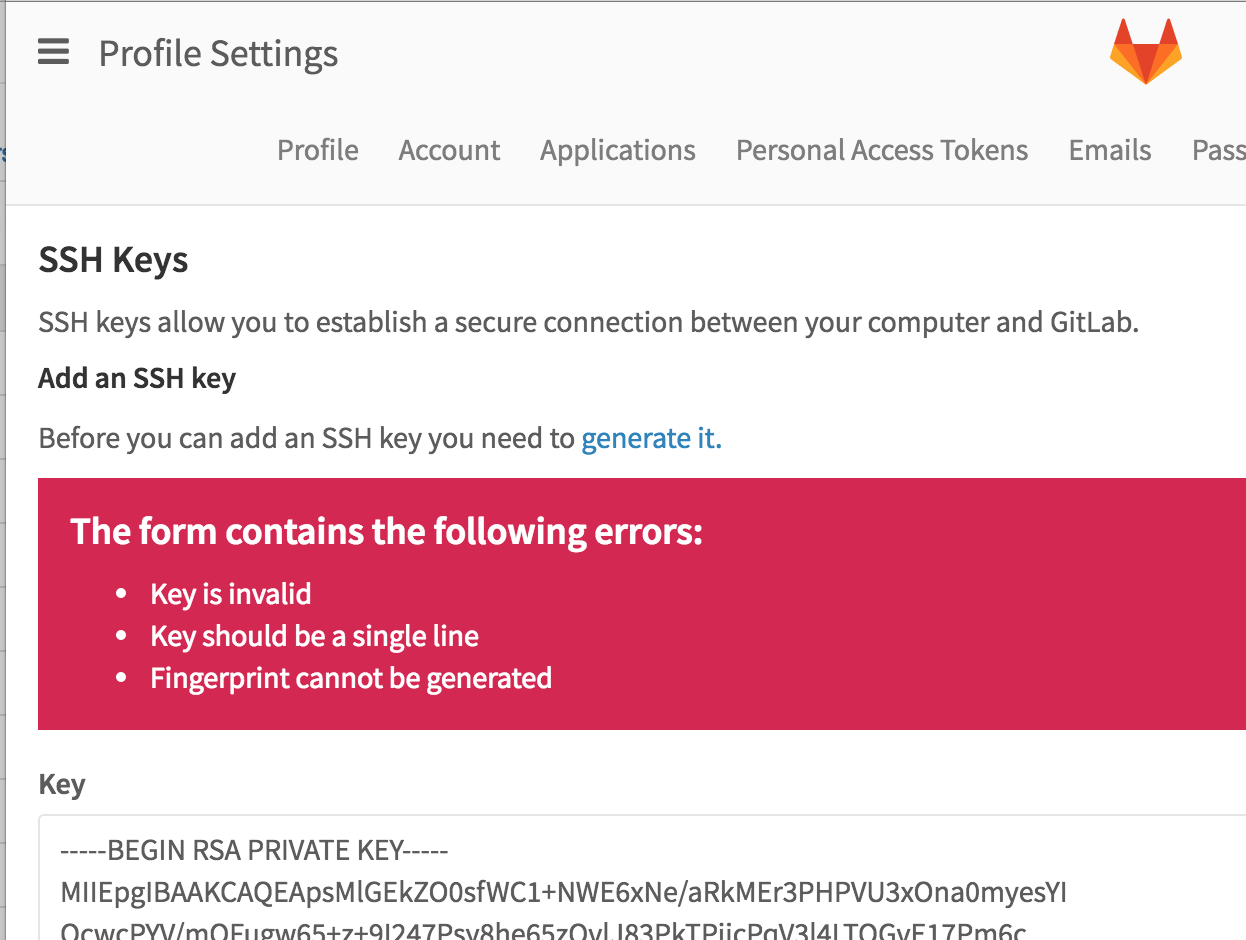The height and width of the screenshot is (940, 1246).
Task: Click the GitLab fox logo
Action: (x=1145, y=51)
